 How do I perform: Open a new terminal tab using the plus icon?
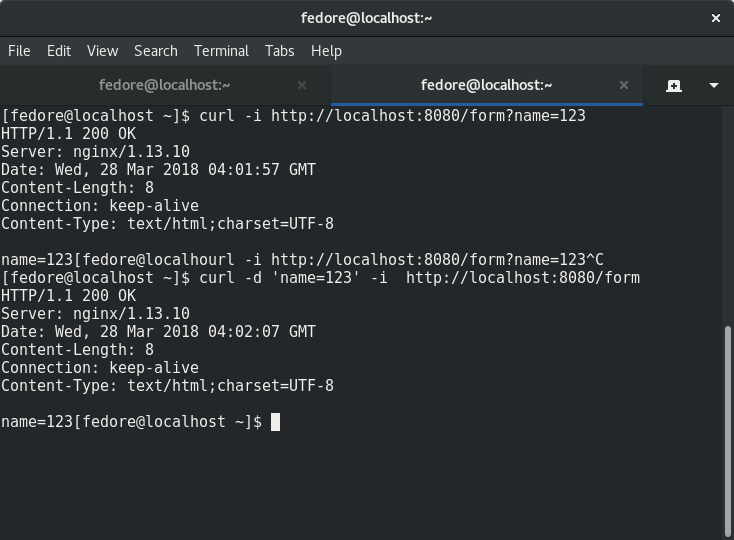pyautogui.click(x=674, y=86)
